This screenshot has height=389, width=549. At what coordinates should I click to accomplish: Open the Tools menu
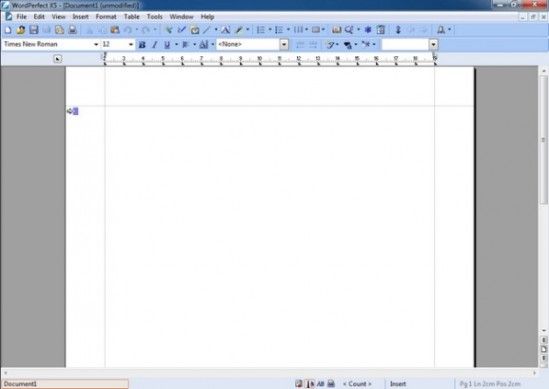tap(154, 16)
